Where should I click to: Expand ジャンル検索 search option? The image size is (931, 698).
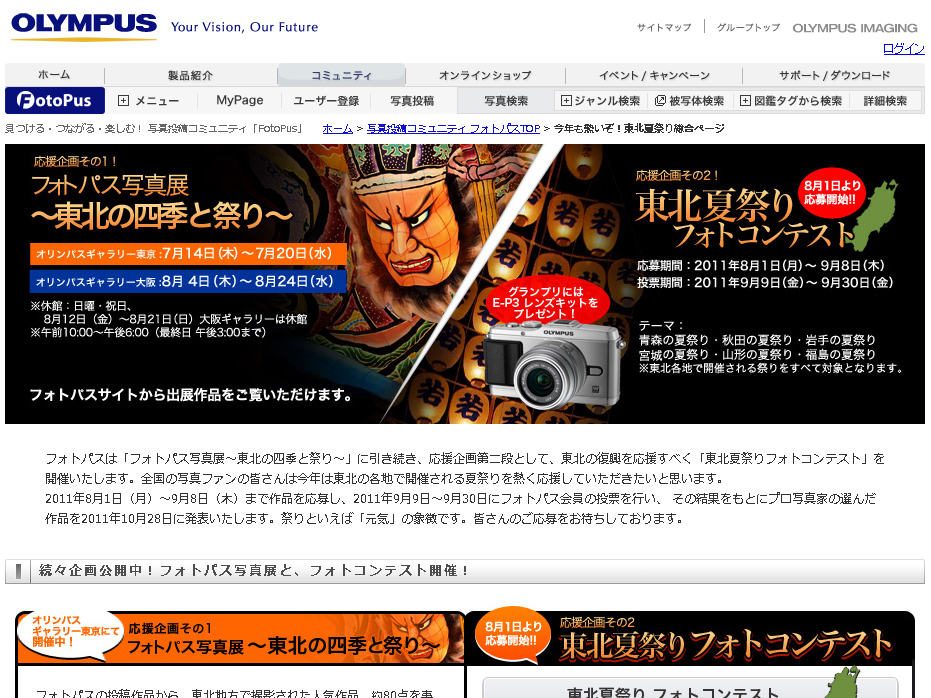(x=600, y=101)
